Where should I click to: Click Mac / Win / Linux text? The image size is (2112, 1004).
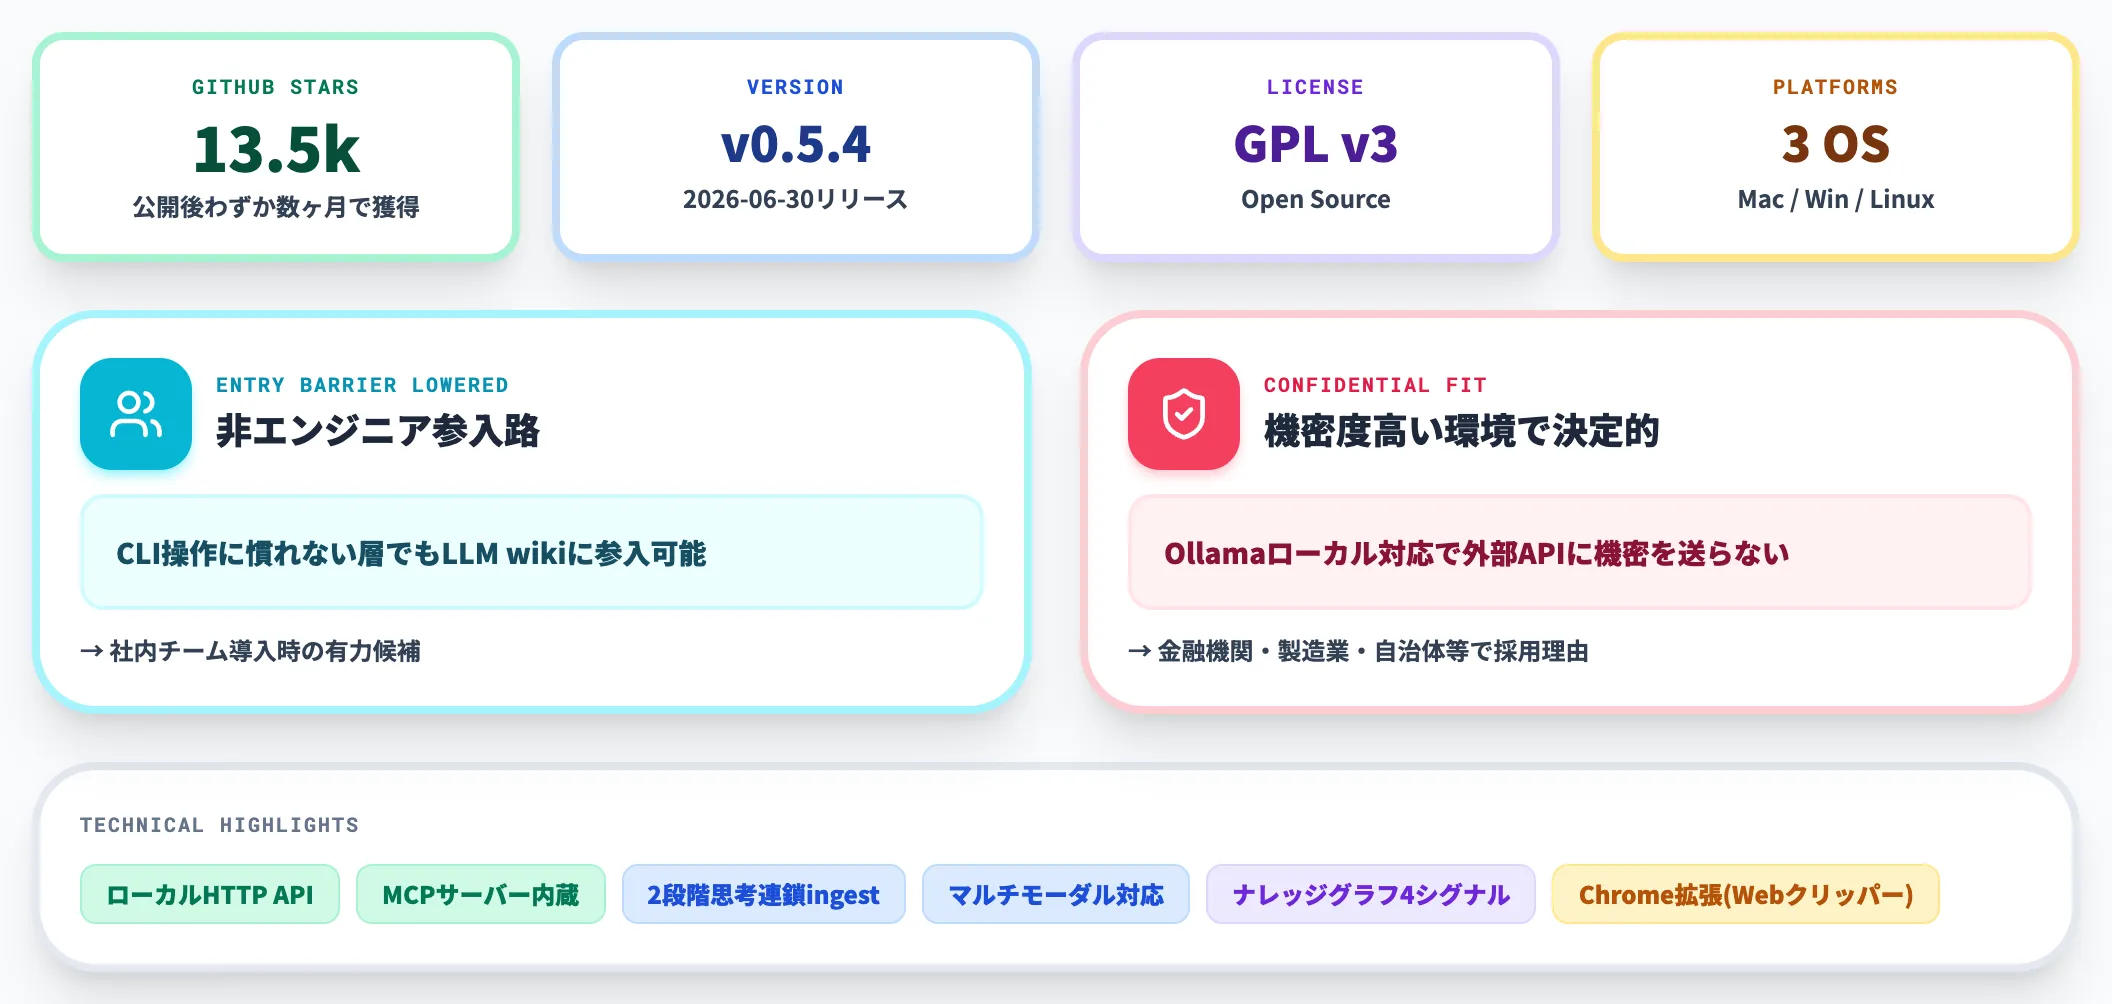click(x=1836, y=199)
